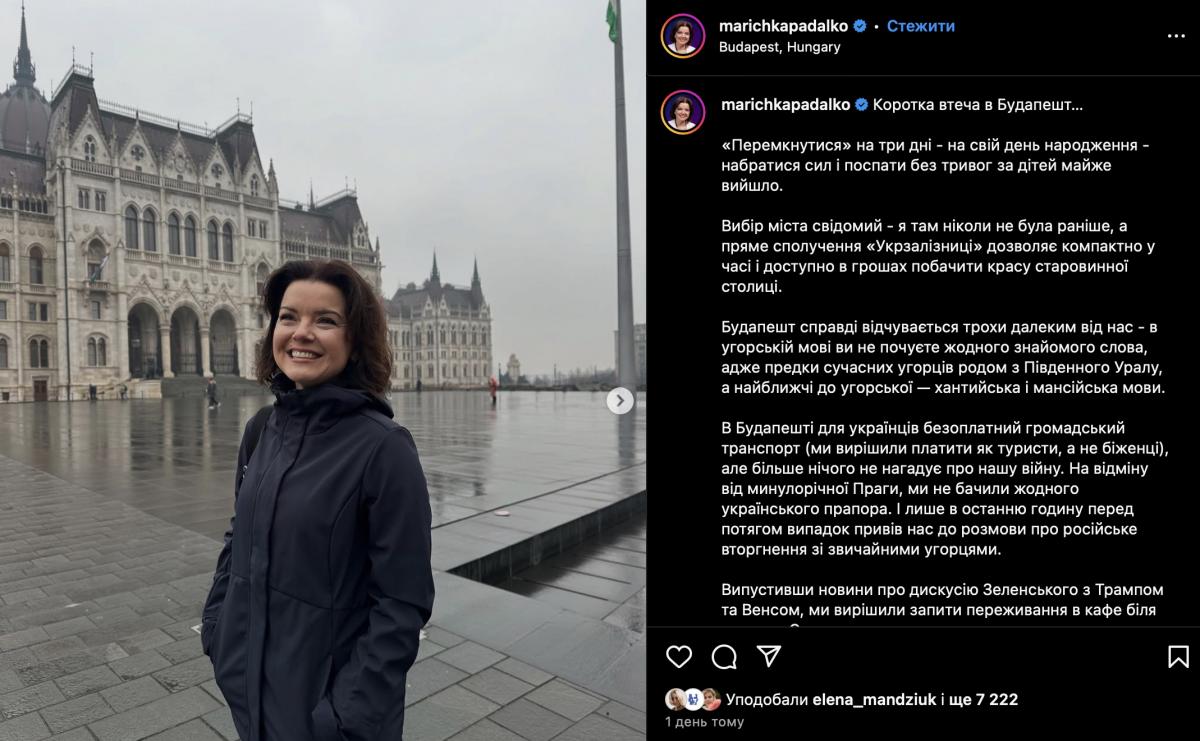Open the three-dot more options menu
Viewport: 1200px width, 741px height.
click(x=1176, y=36)
